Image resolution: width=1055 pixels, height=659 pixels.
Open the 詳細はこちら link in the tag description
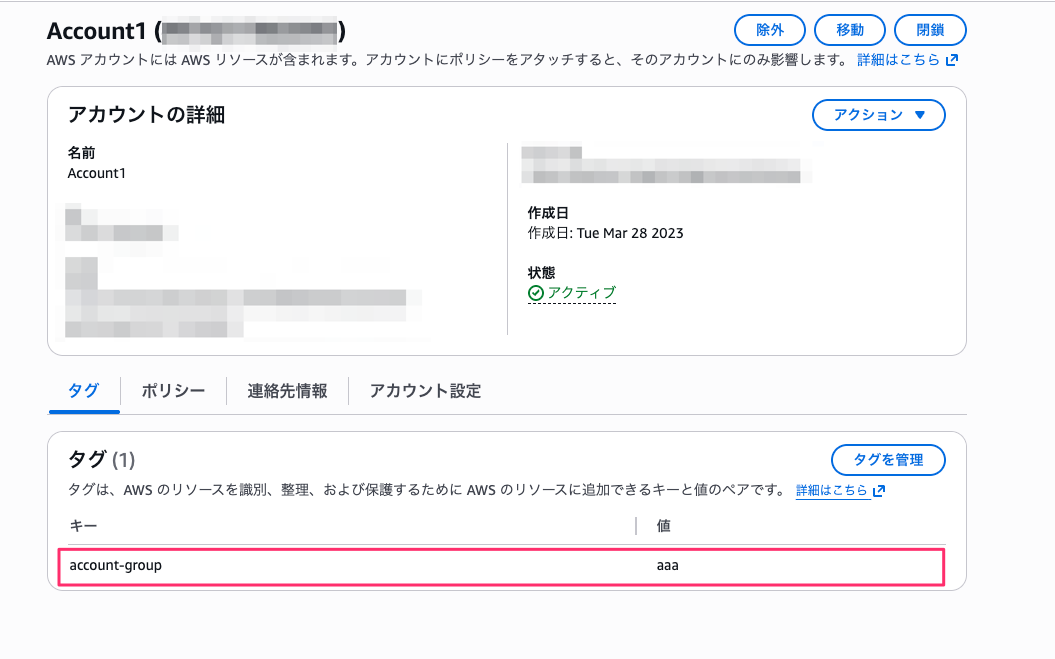click(834, 491)
